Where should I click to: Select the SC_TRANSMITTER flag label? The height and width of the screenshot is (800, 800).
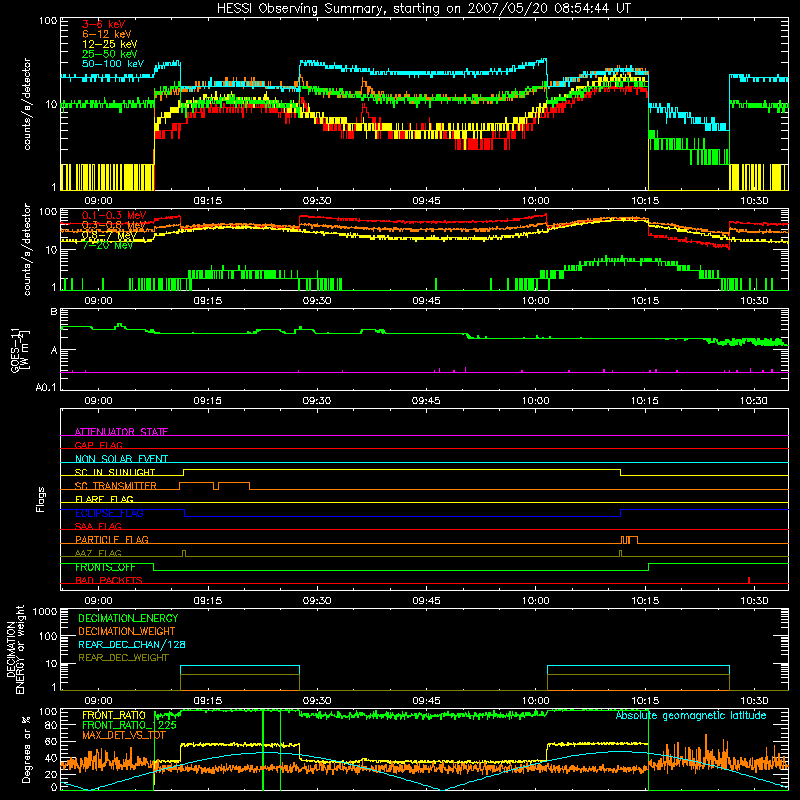tap(116, 486)
